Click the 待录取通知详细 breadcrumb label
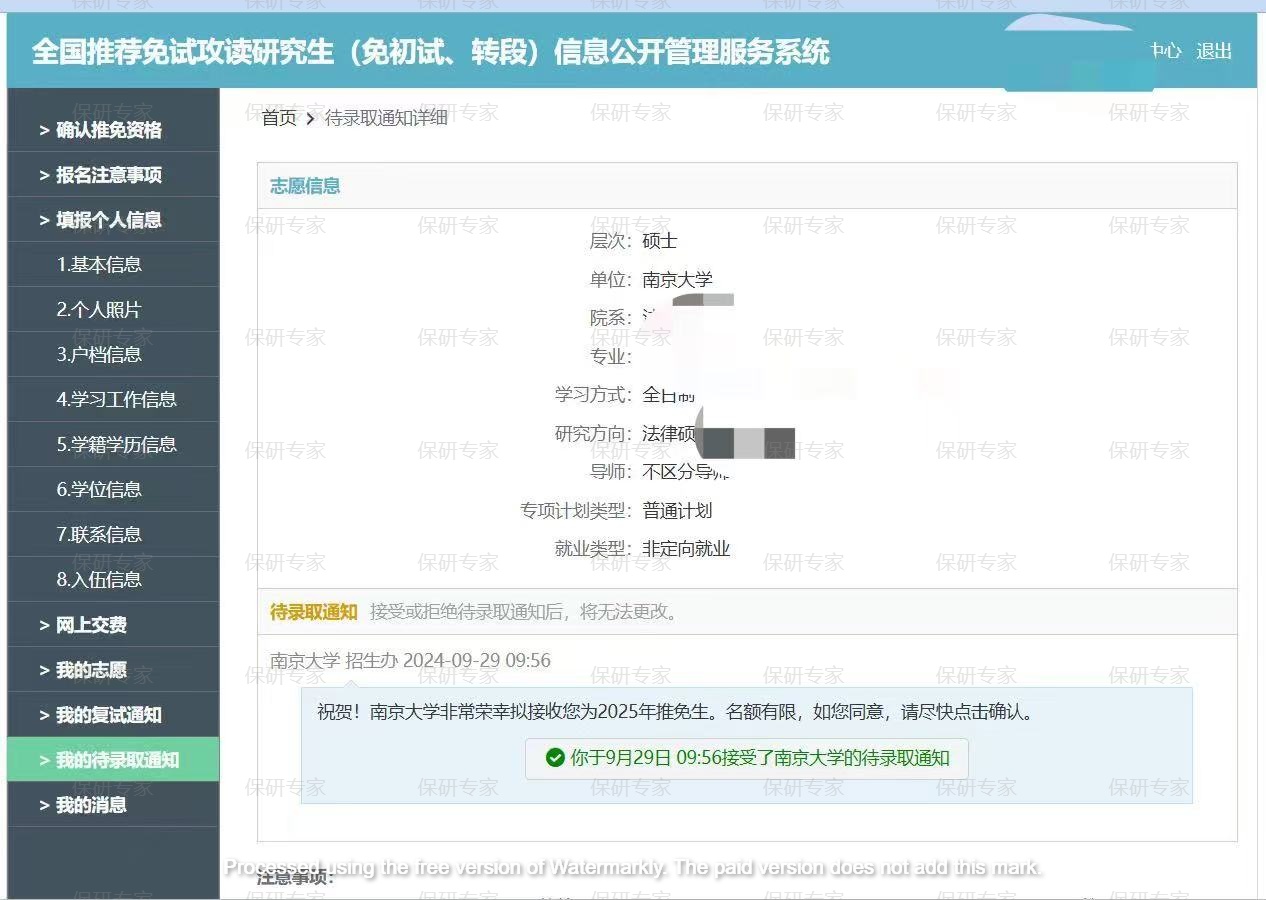This screenshot has height=900, width=1266. [385, 118]
